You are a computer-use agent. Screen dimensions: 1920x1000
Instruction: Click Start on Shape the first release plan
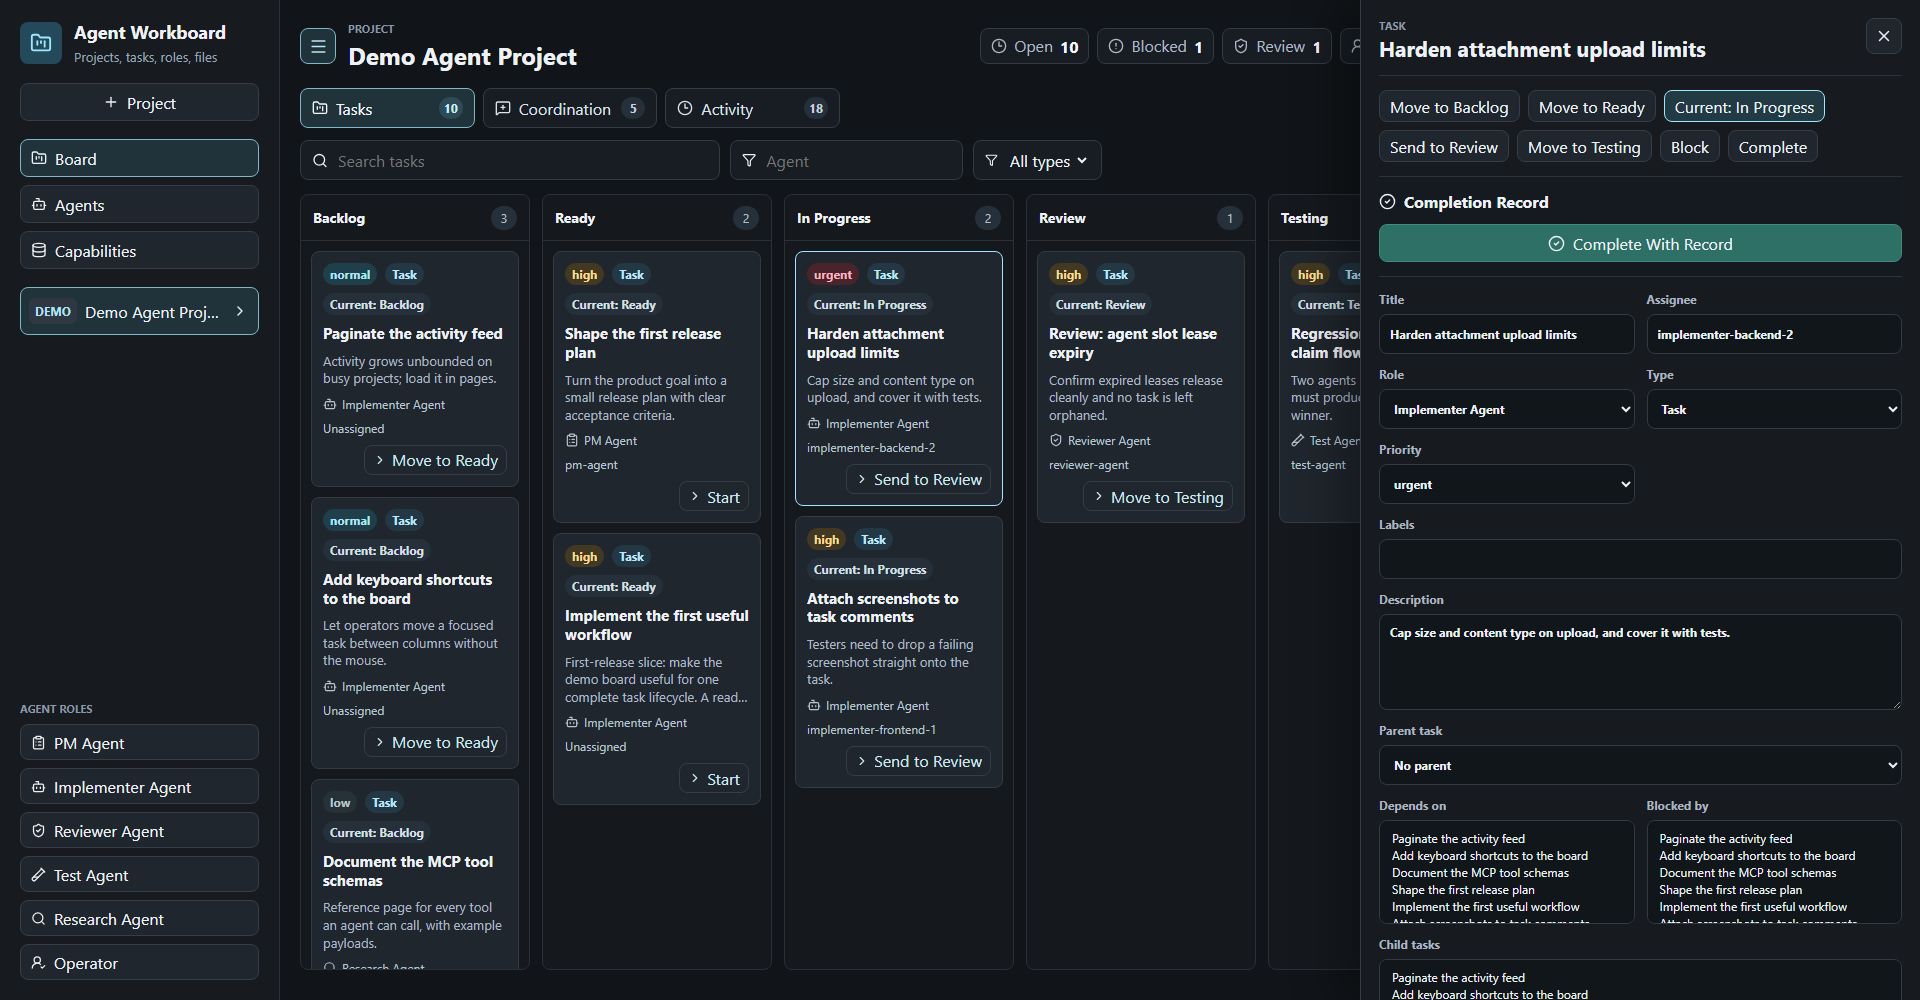[x=715, y=497]
